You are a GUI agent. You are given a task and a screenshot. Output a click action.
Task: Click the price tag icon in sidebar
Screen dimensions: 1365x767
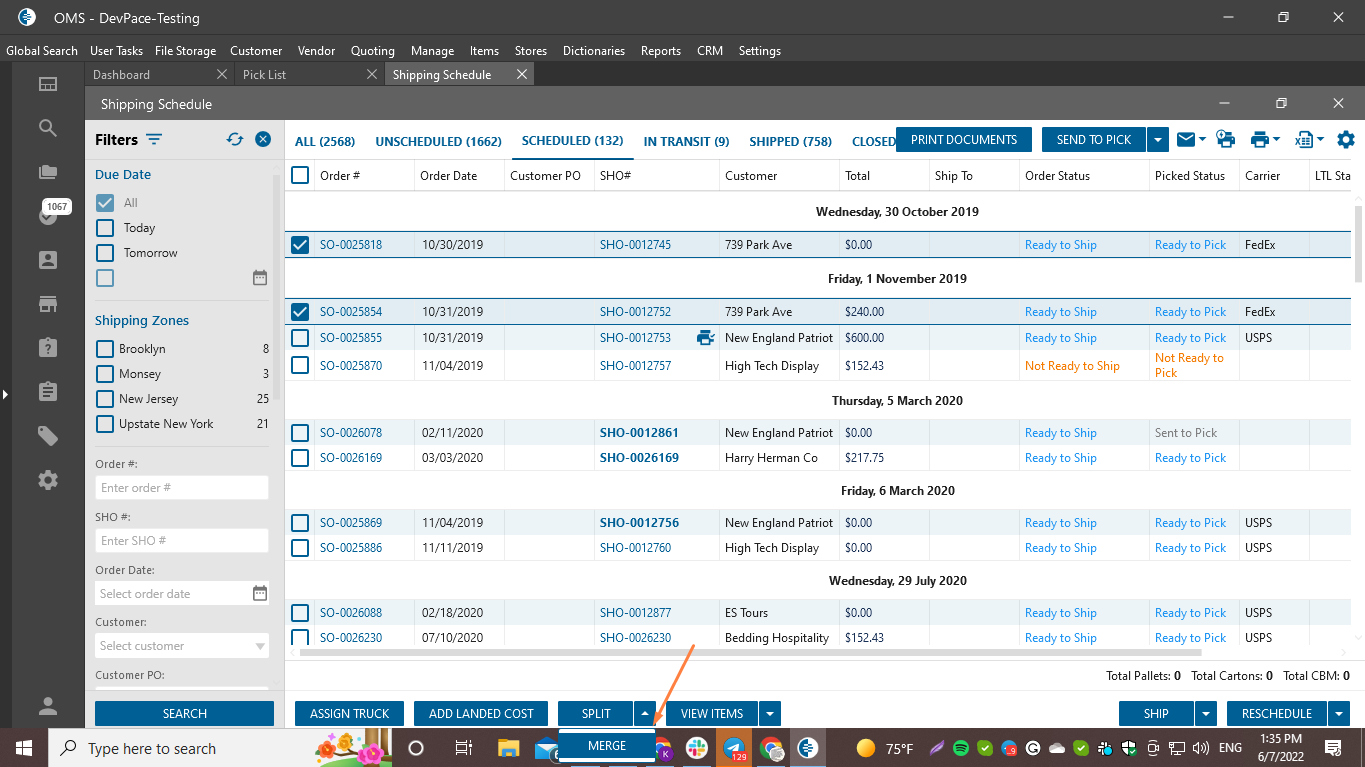[x=48, y=435]
